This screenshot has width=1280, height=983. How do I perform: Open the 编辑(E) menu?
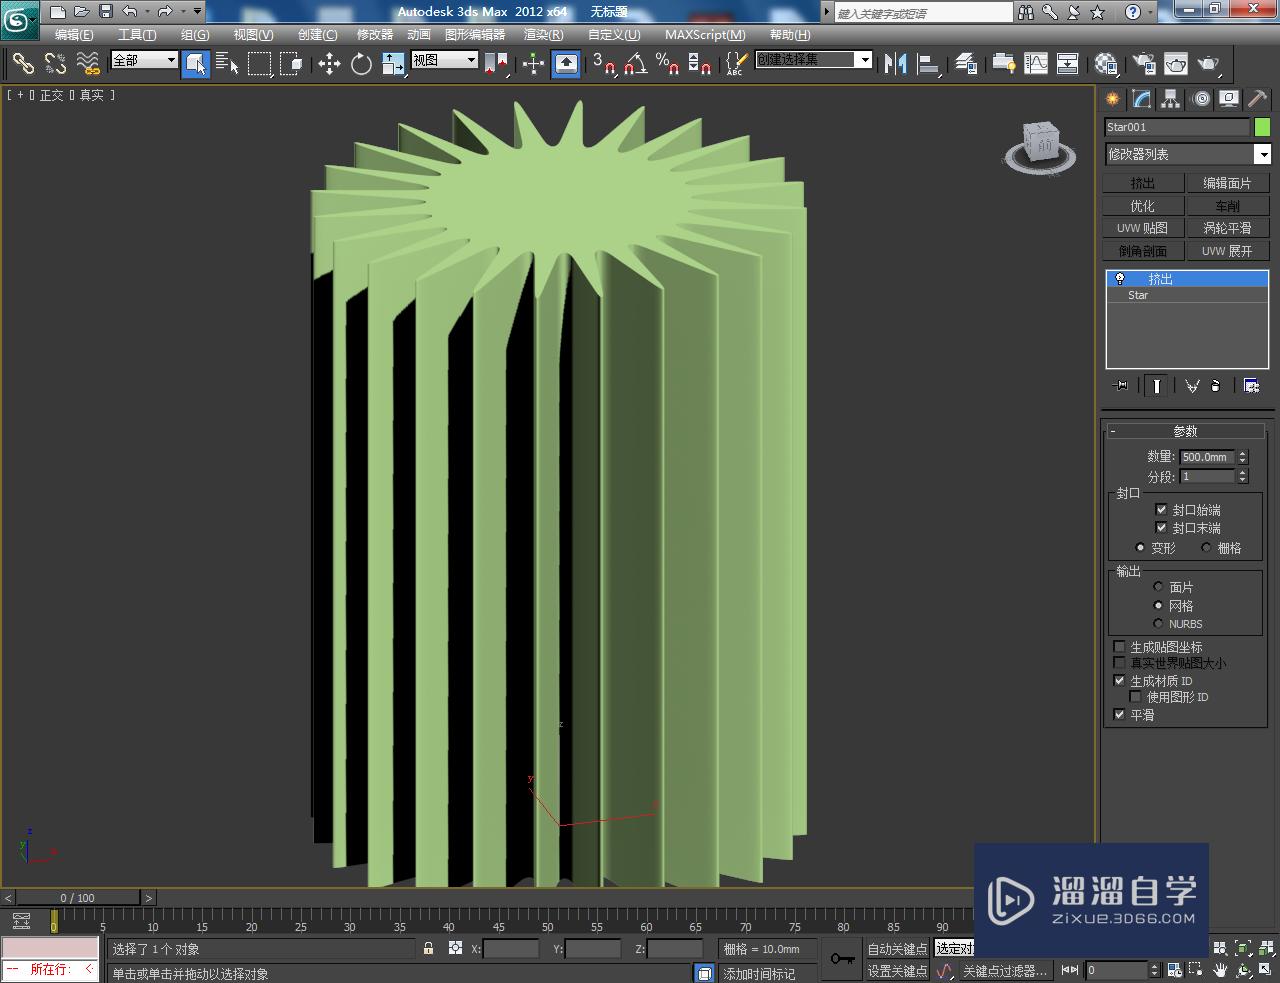coord(74,35)
